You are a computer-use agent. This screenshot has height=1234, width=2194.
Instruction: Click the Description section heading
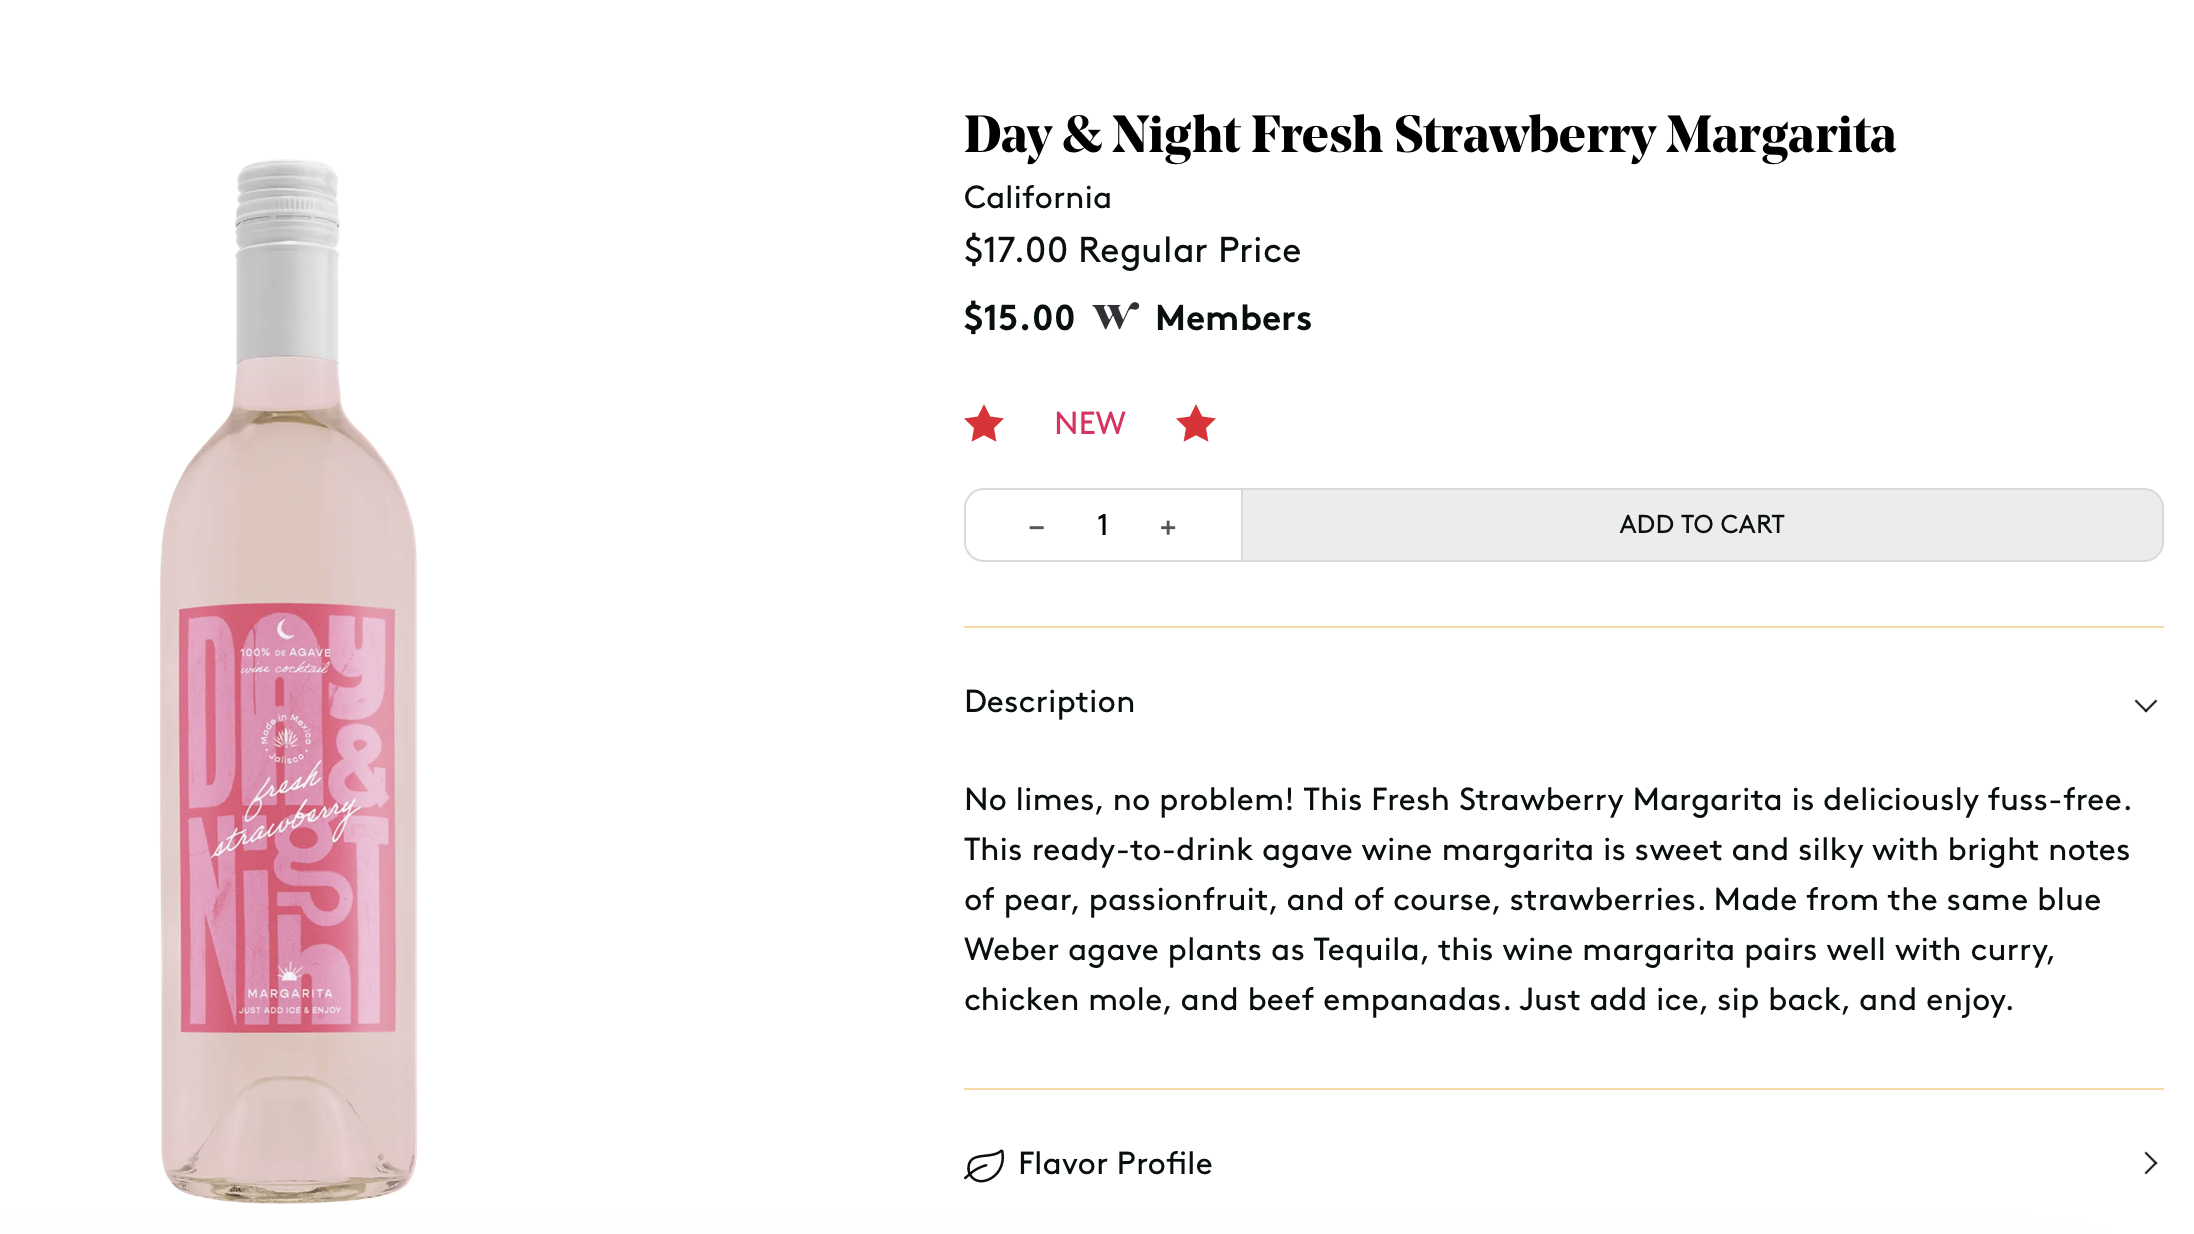[1049, 702]
